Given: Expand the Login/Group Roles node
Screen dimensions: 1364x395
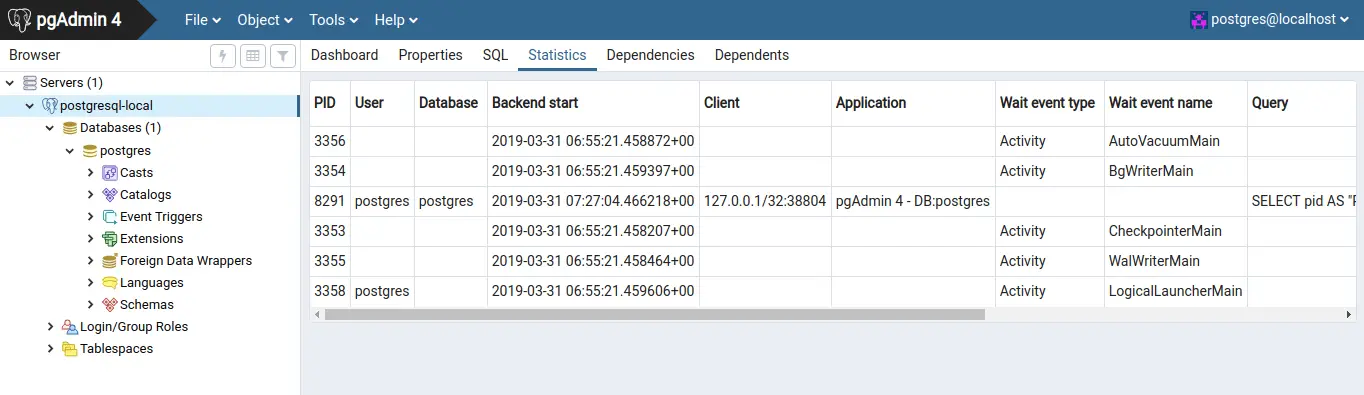Looking at the screenshot, I should (x=50, y=327).
